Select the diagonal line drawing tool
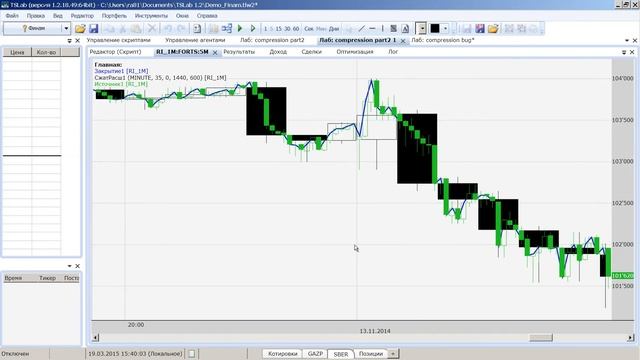This screenshot has width=640, height=360. (361, 29)
